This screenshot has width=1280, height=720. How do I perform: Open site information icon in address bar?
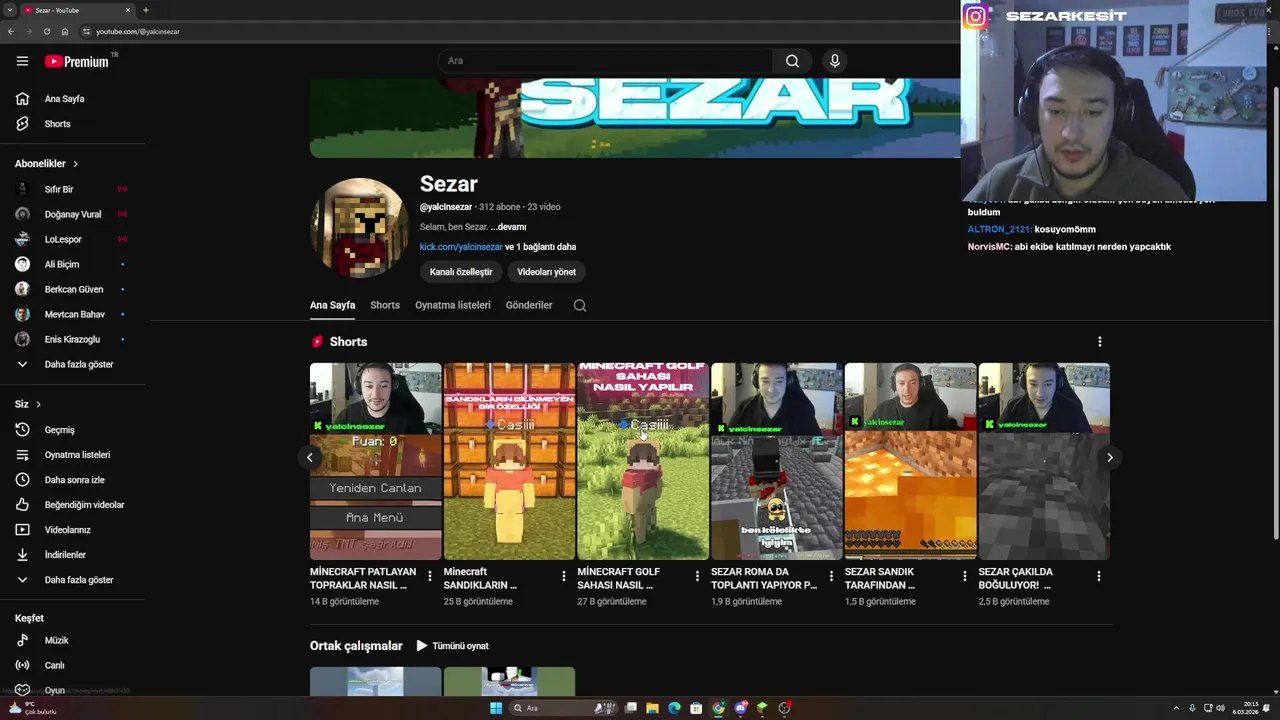click(86, 31)
